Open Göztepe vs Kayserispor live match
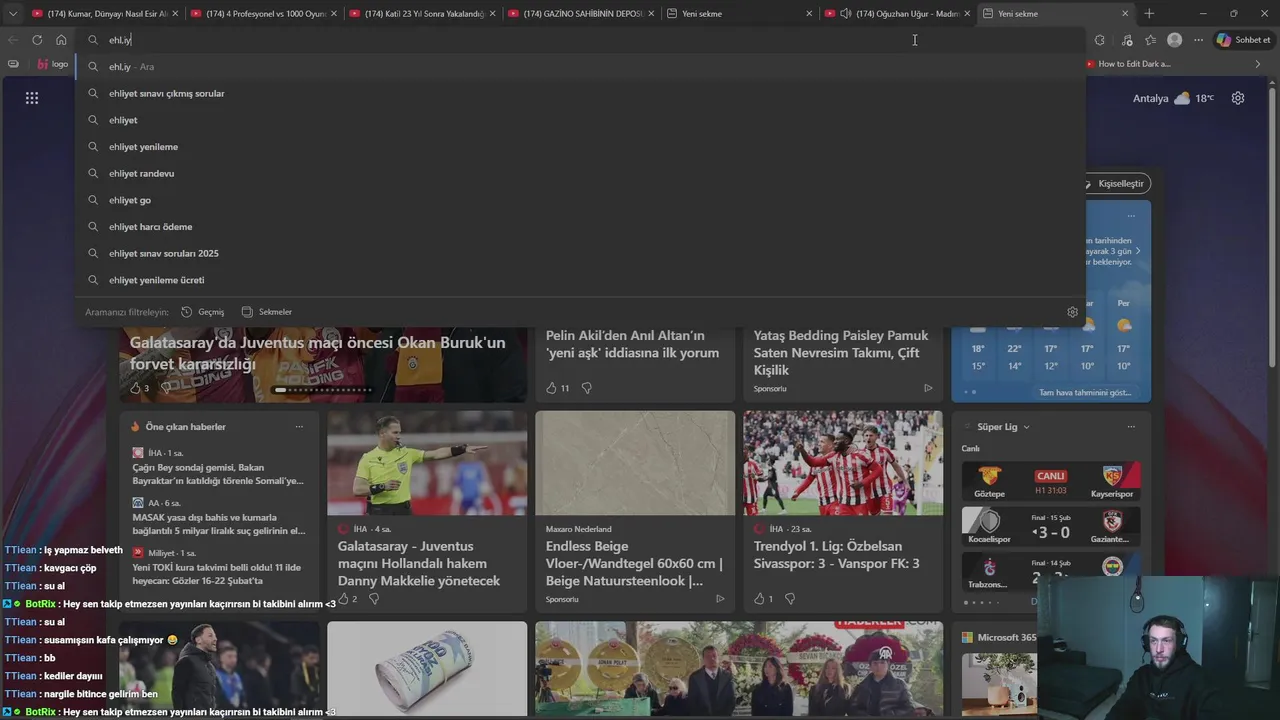Viewport: 1280px width, 720px height. (1050, 481)
